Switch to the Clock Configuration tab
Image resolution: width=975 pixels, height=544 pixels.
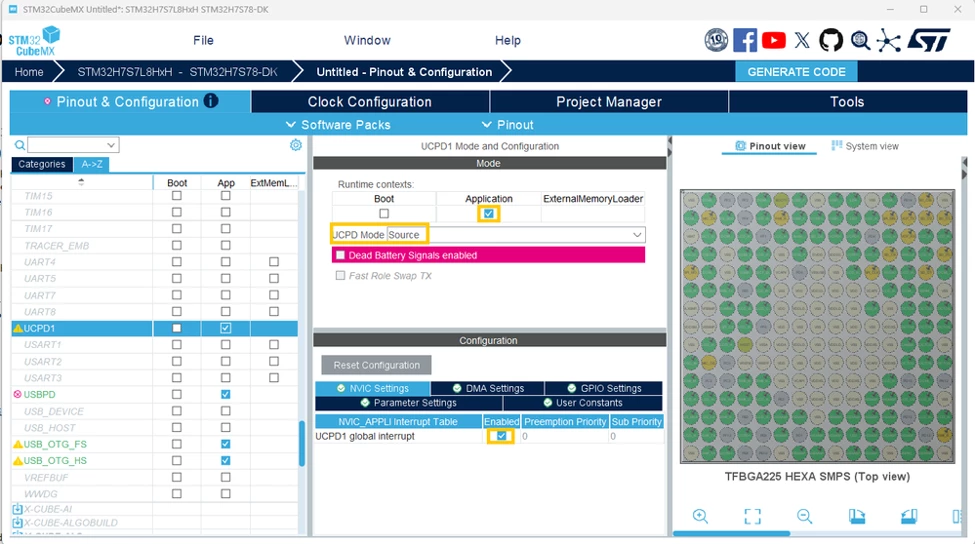(x=370, y=102)
